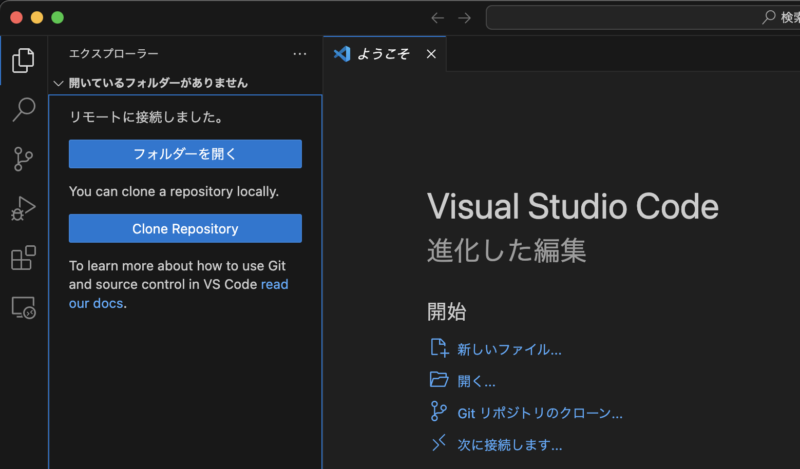Open the Extensions view
800x469 pixels.
tap(23, 258)
